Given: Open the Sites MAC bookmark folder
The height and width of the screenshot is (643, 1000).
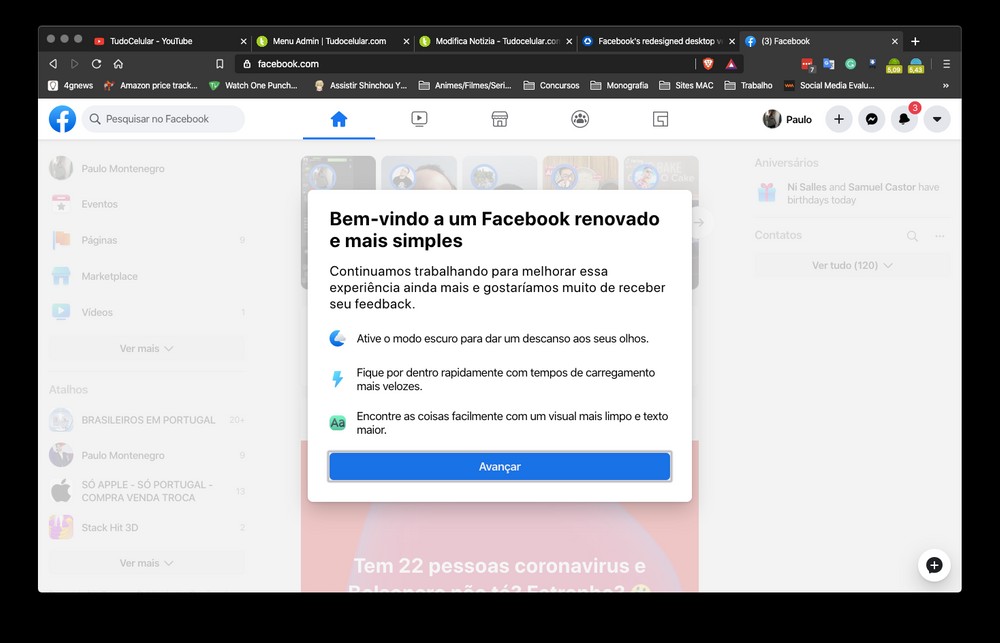Looking at the screenshot, I should coord(686,85).
